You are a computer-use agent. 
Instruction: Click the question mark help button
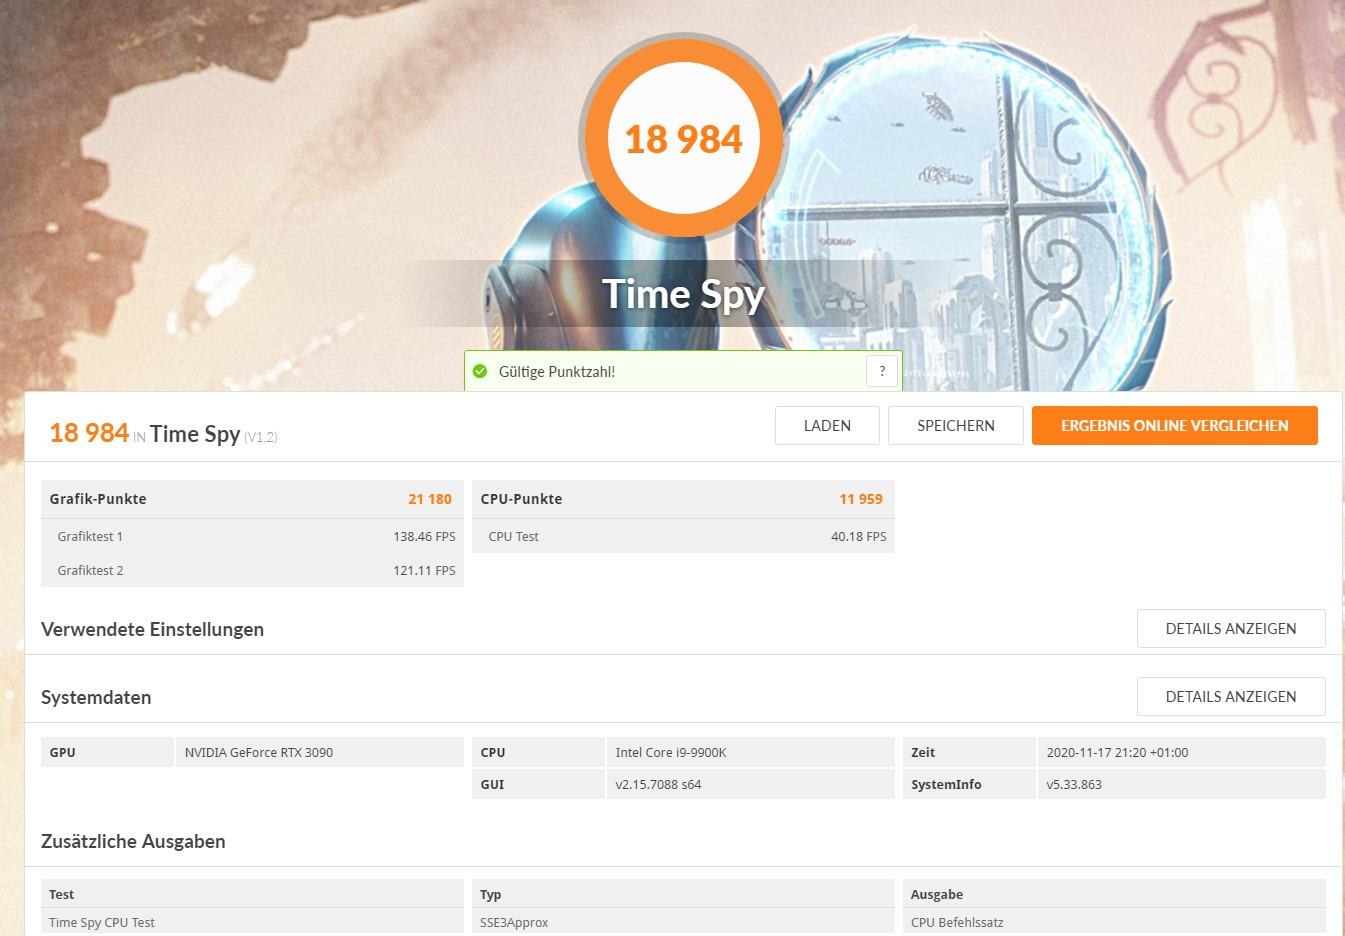(881, 371)
